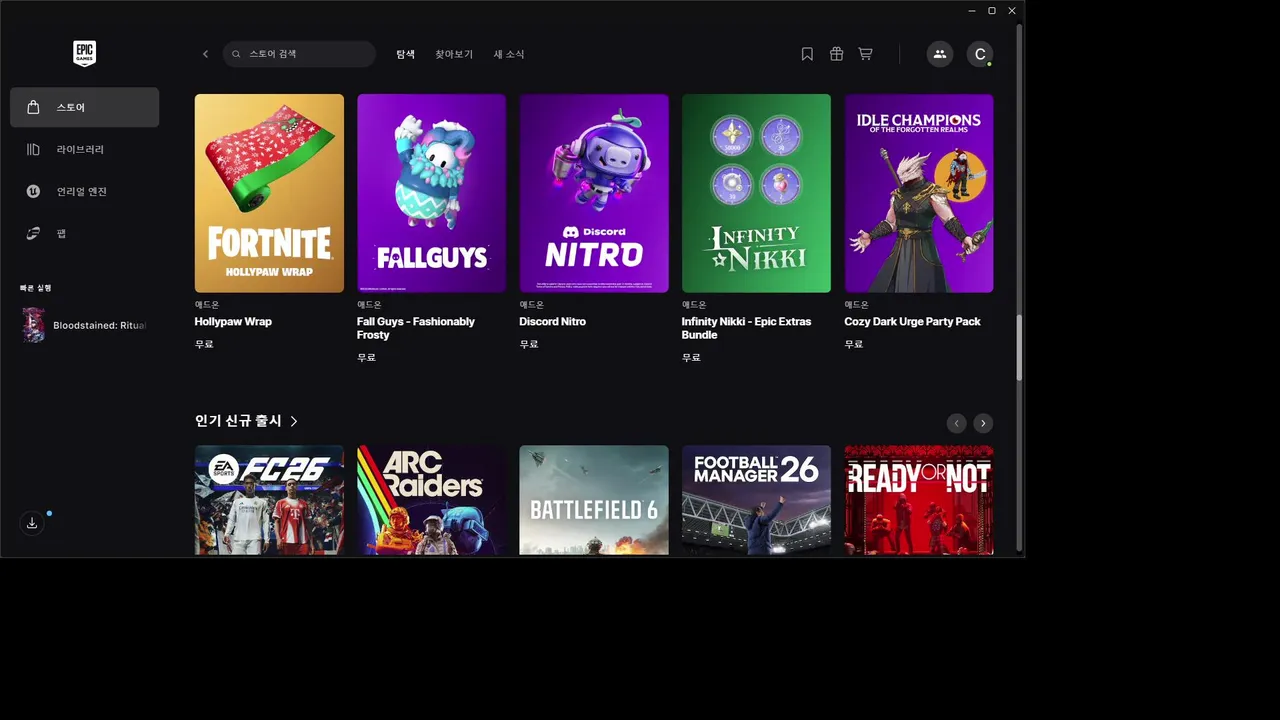Click the Unreal Engine icon in sidebar
This screenshot has width=1280, height=720.
33,191
